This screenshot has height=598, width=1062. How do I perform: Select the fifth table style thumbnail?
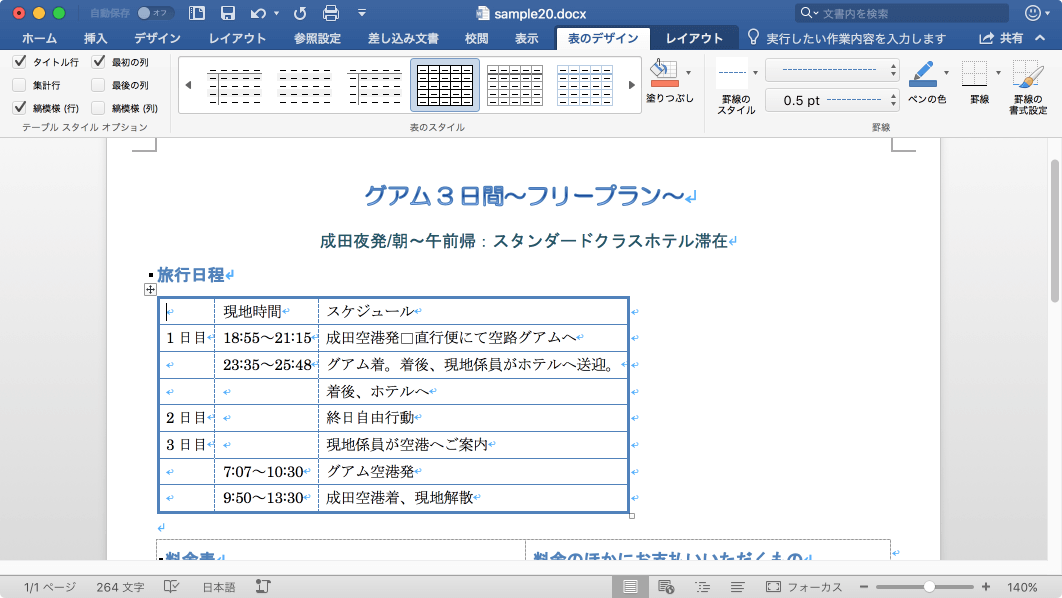515,85
